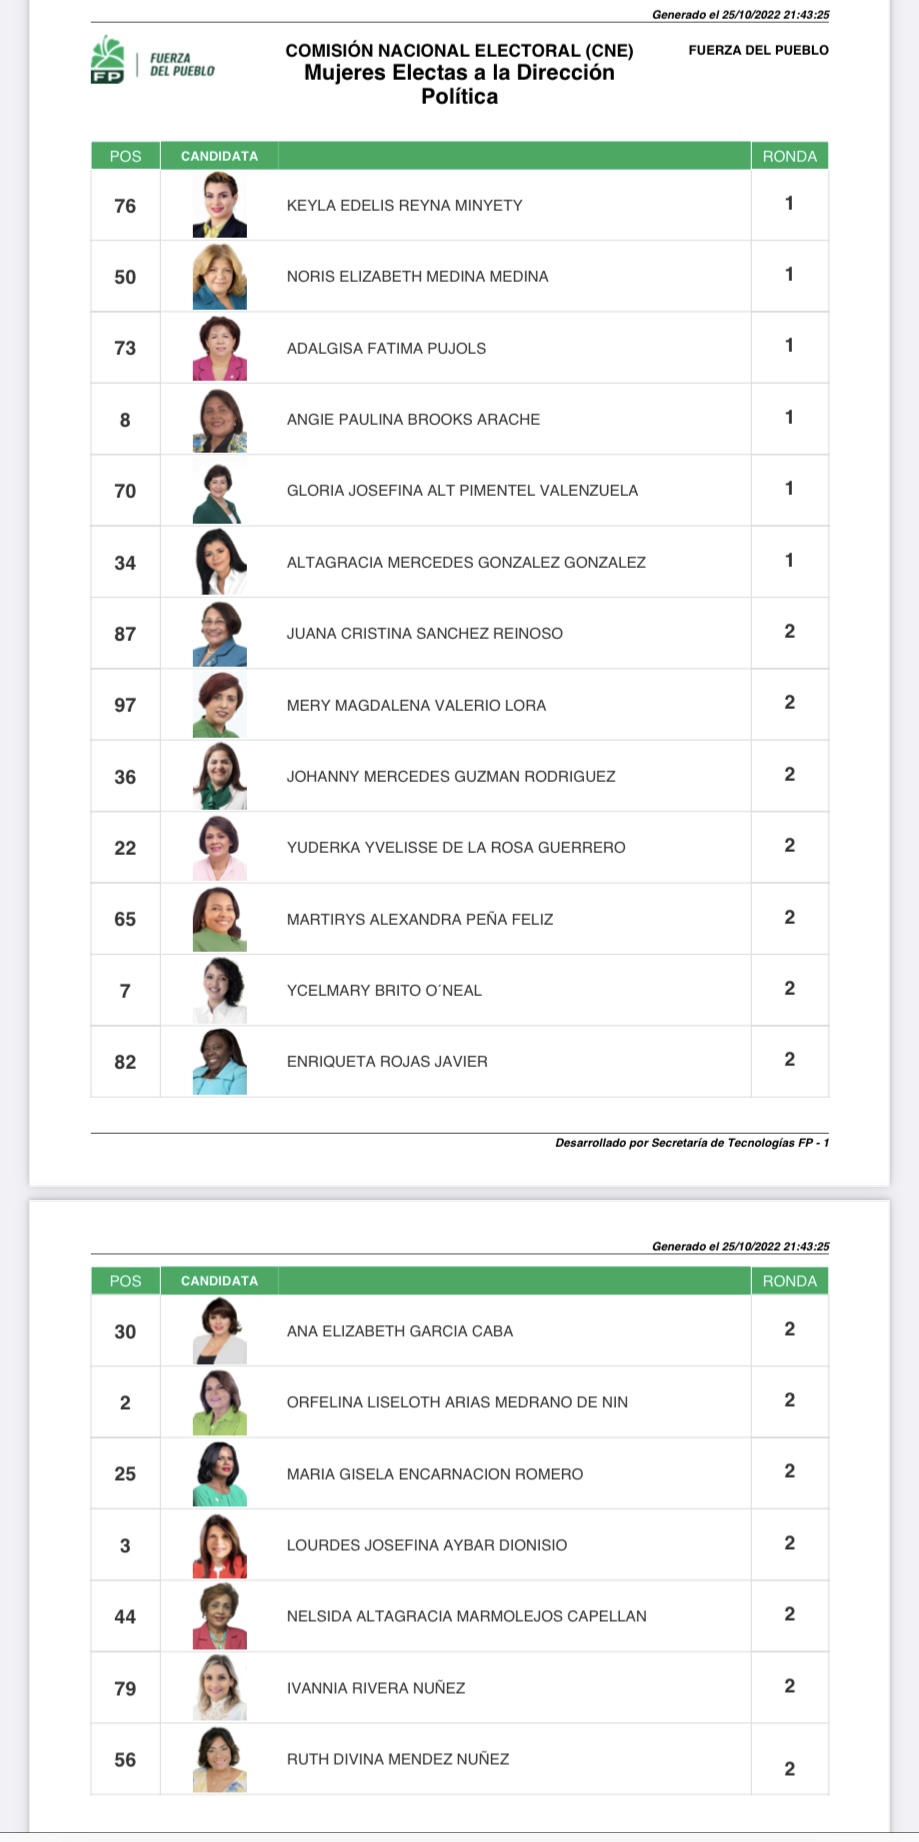Click photo of Noris Elizabeth Medina Medina
The height and width of the screenshot is (1842, 919).
click(219, 276)
